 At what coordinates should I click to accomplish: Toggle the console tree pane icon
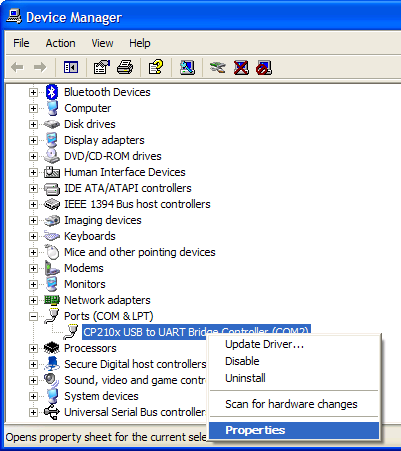click(x=71, y=68)
